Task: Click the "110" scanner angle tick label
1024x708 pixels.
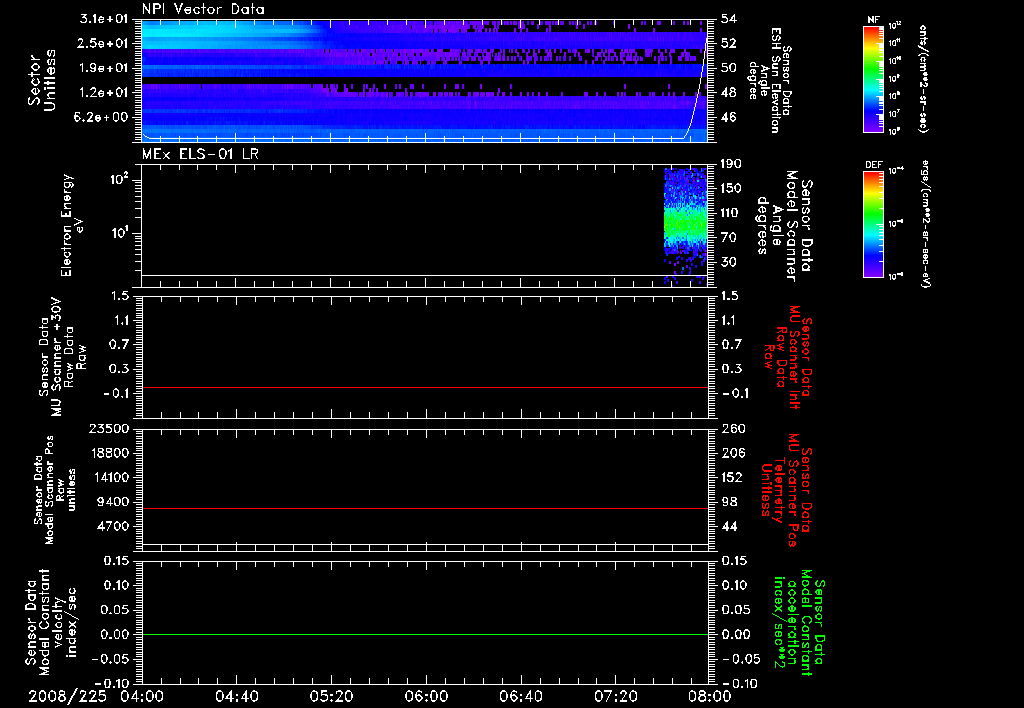Action: tap(731, 213)
